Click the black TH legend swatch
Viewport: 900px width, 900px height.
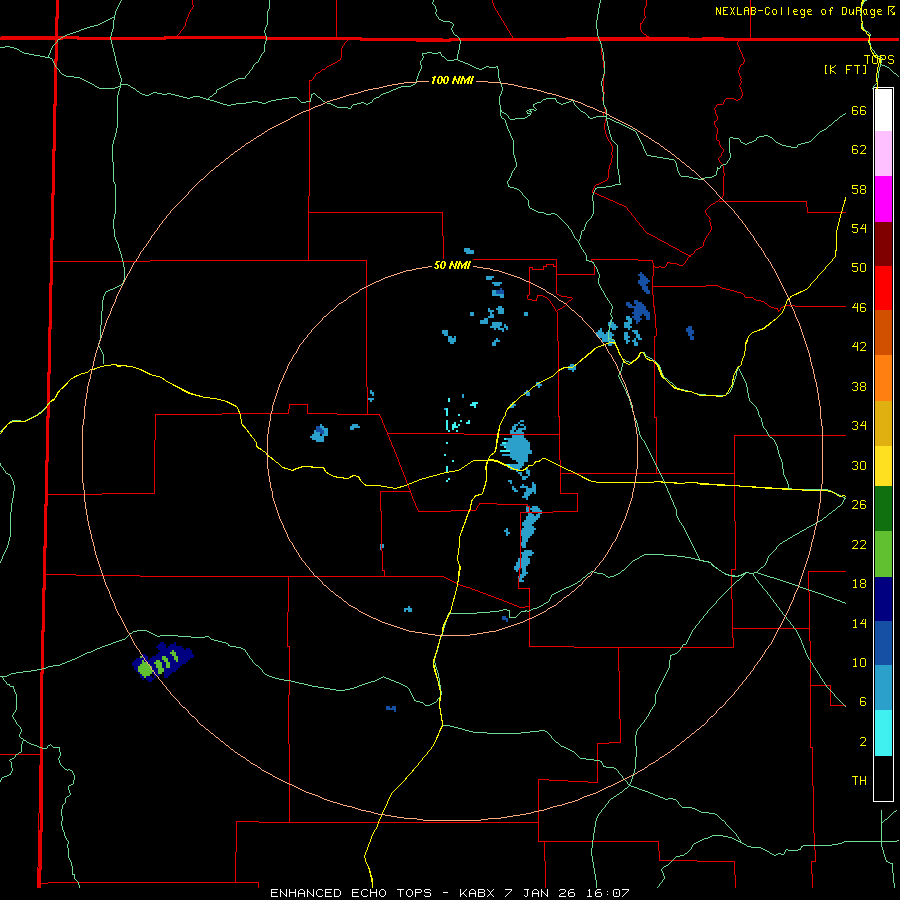coord(883,778)
